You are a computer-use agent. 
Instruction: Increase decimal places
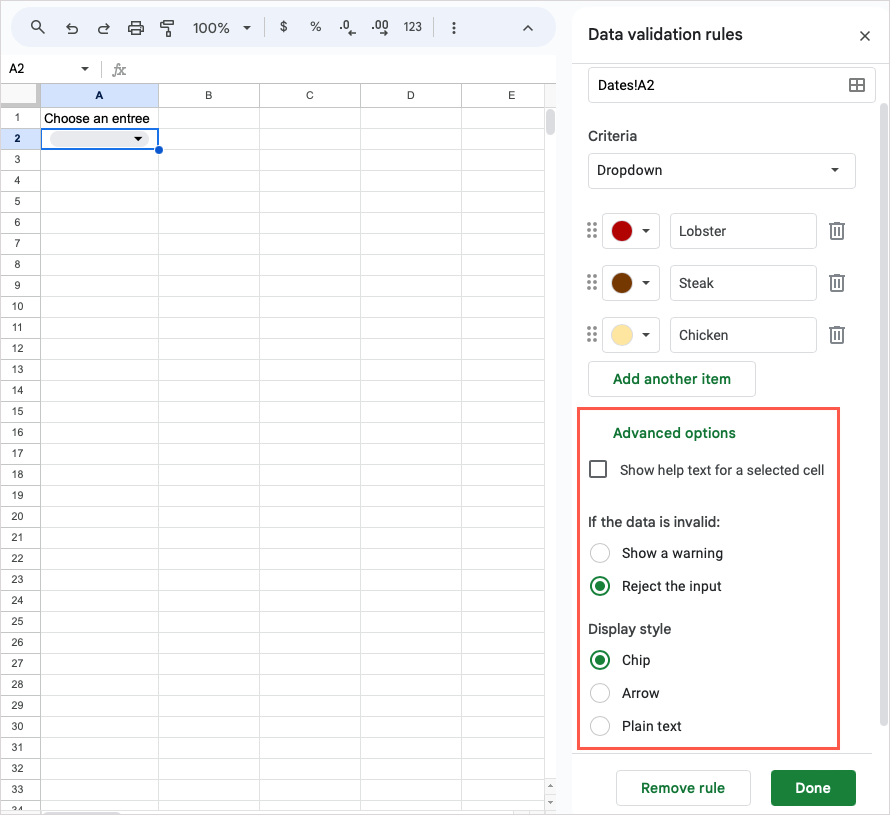coord(379,27)
